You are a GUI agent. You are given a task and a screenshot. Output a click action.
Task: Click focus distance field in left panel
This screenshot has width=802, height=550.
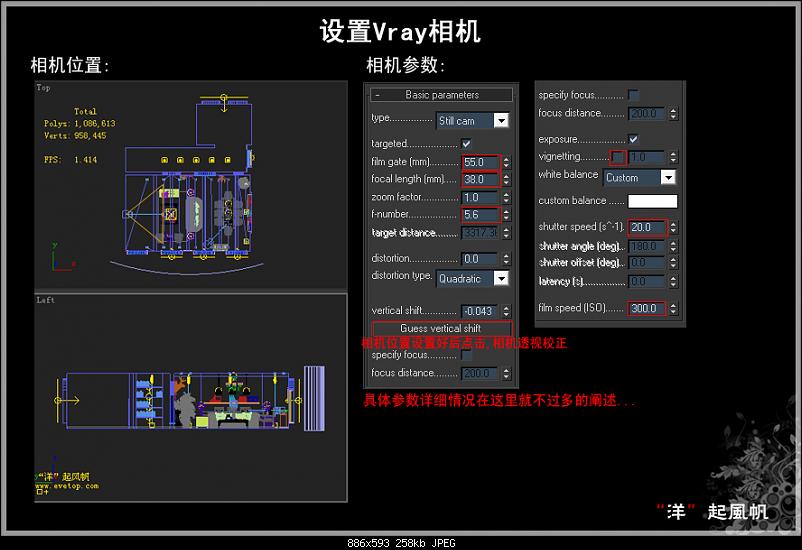click(479, 373)
